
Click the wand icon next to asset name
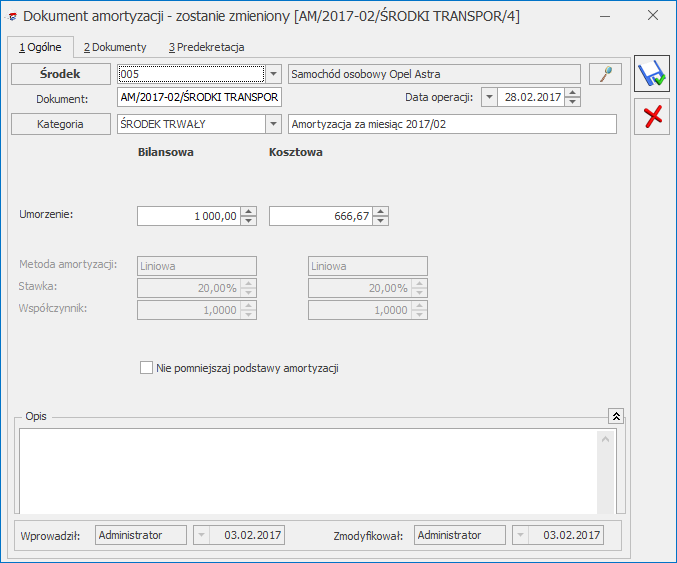pyautogui.click(x=604, y=74)
